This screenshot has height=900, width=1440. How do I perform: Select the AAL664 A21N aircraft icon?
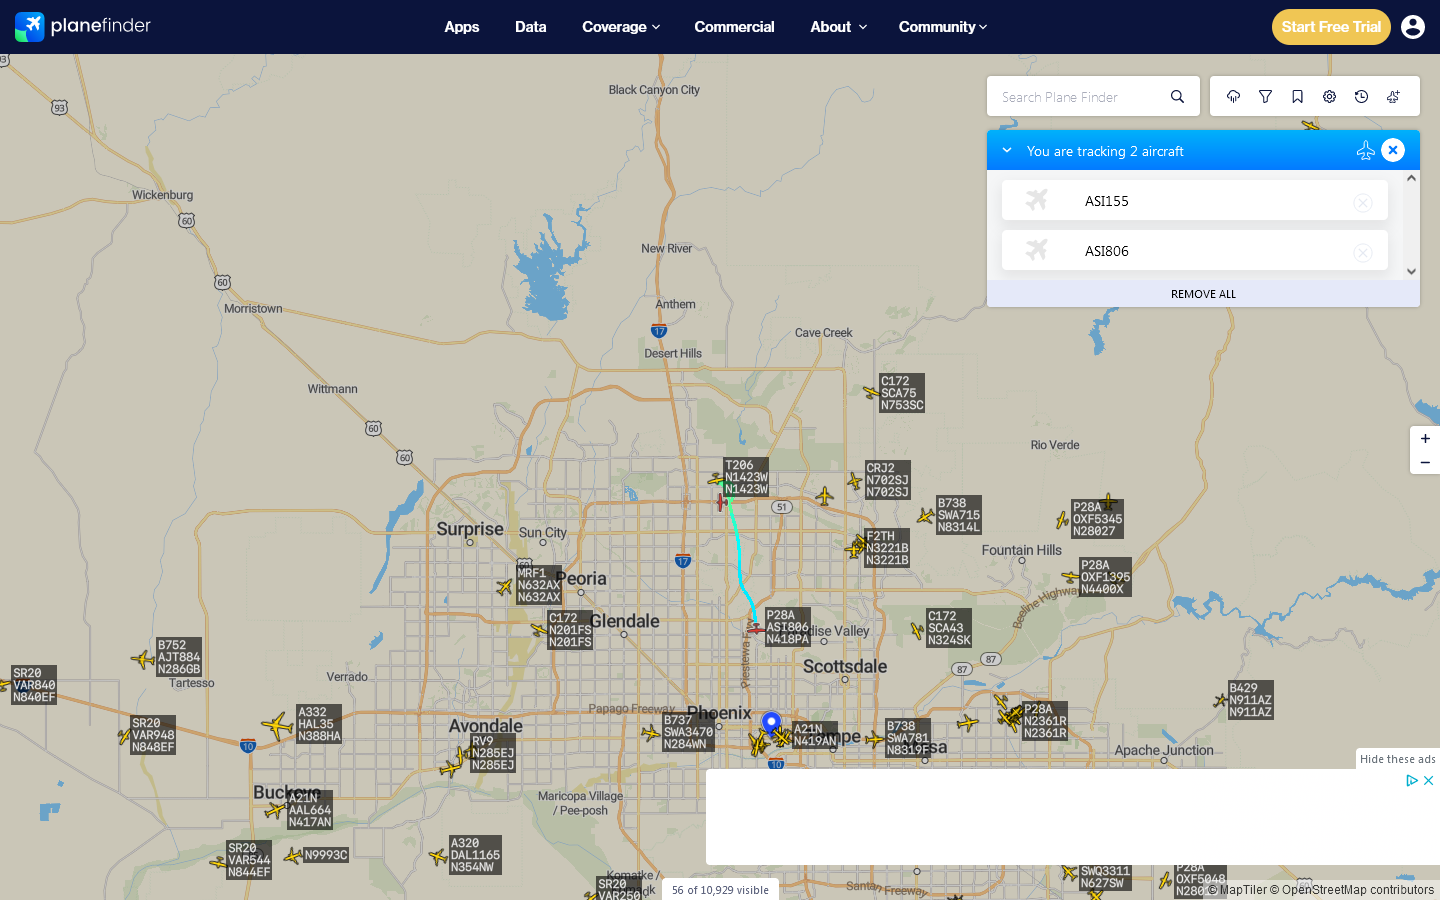pyautogui.click(x=275, y=810)
